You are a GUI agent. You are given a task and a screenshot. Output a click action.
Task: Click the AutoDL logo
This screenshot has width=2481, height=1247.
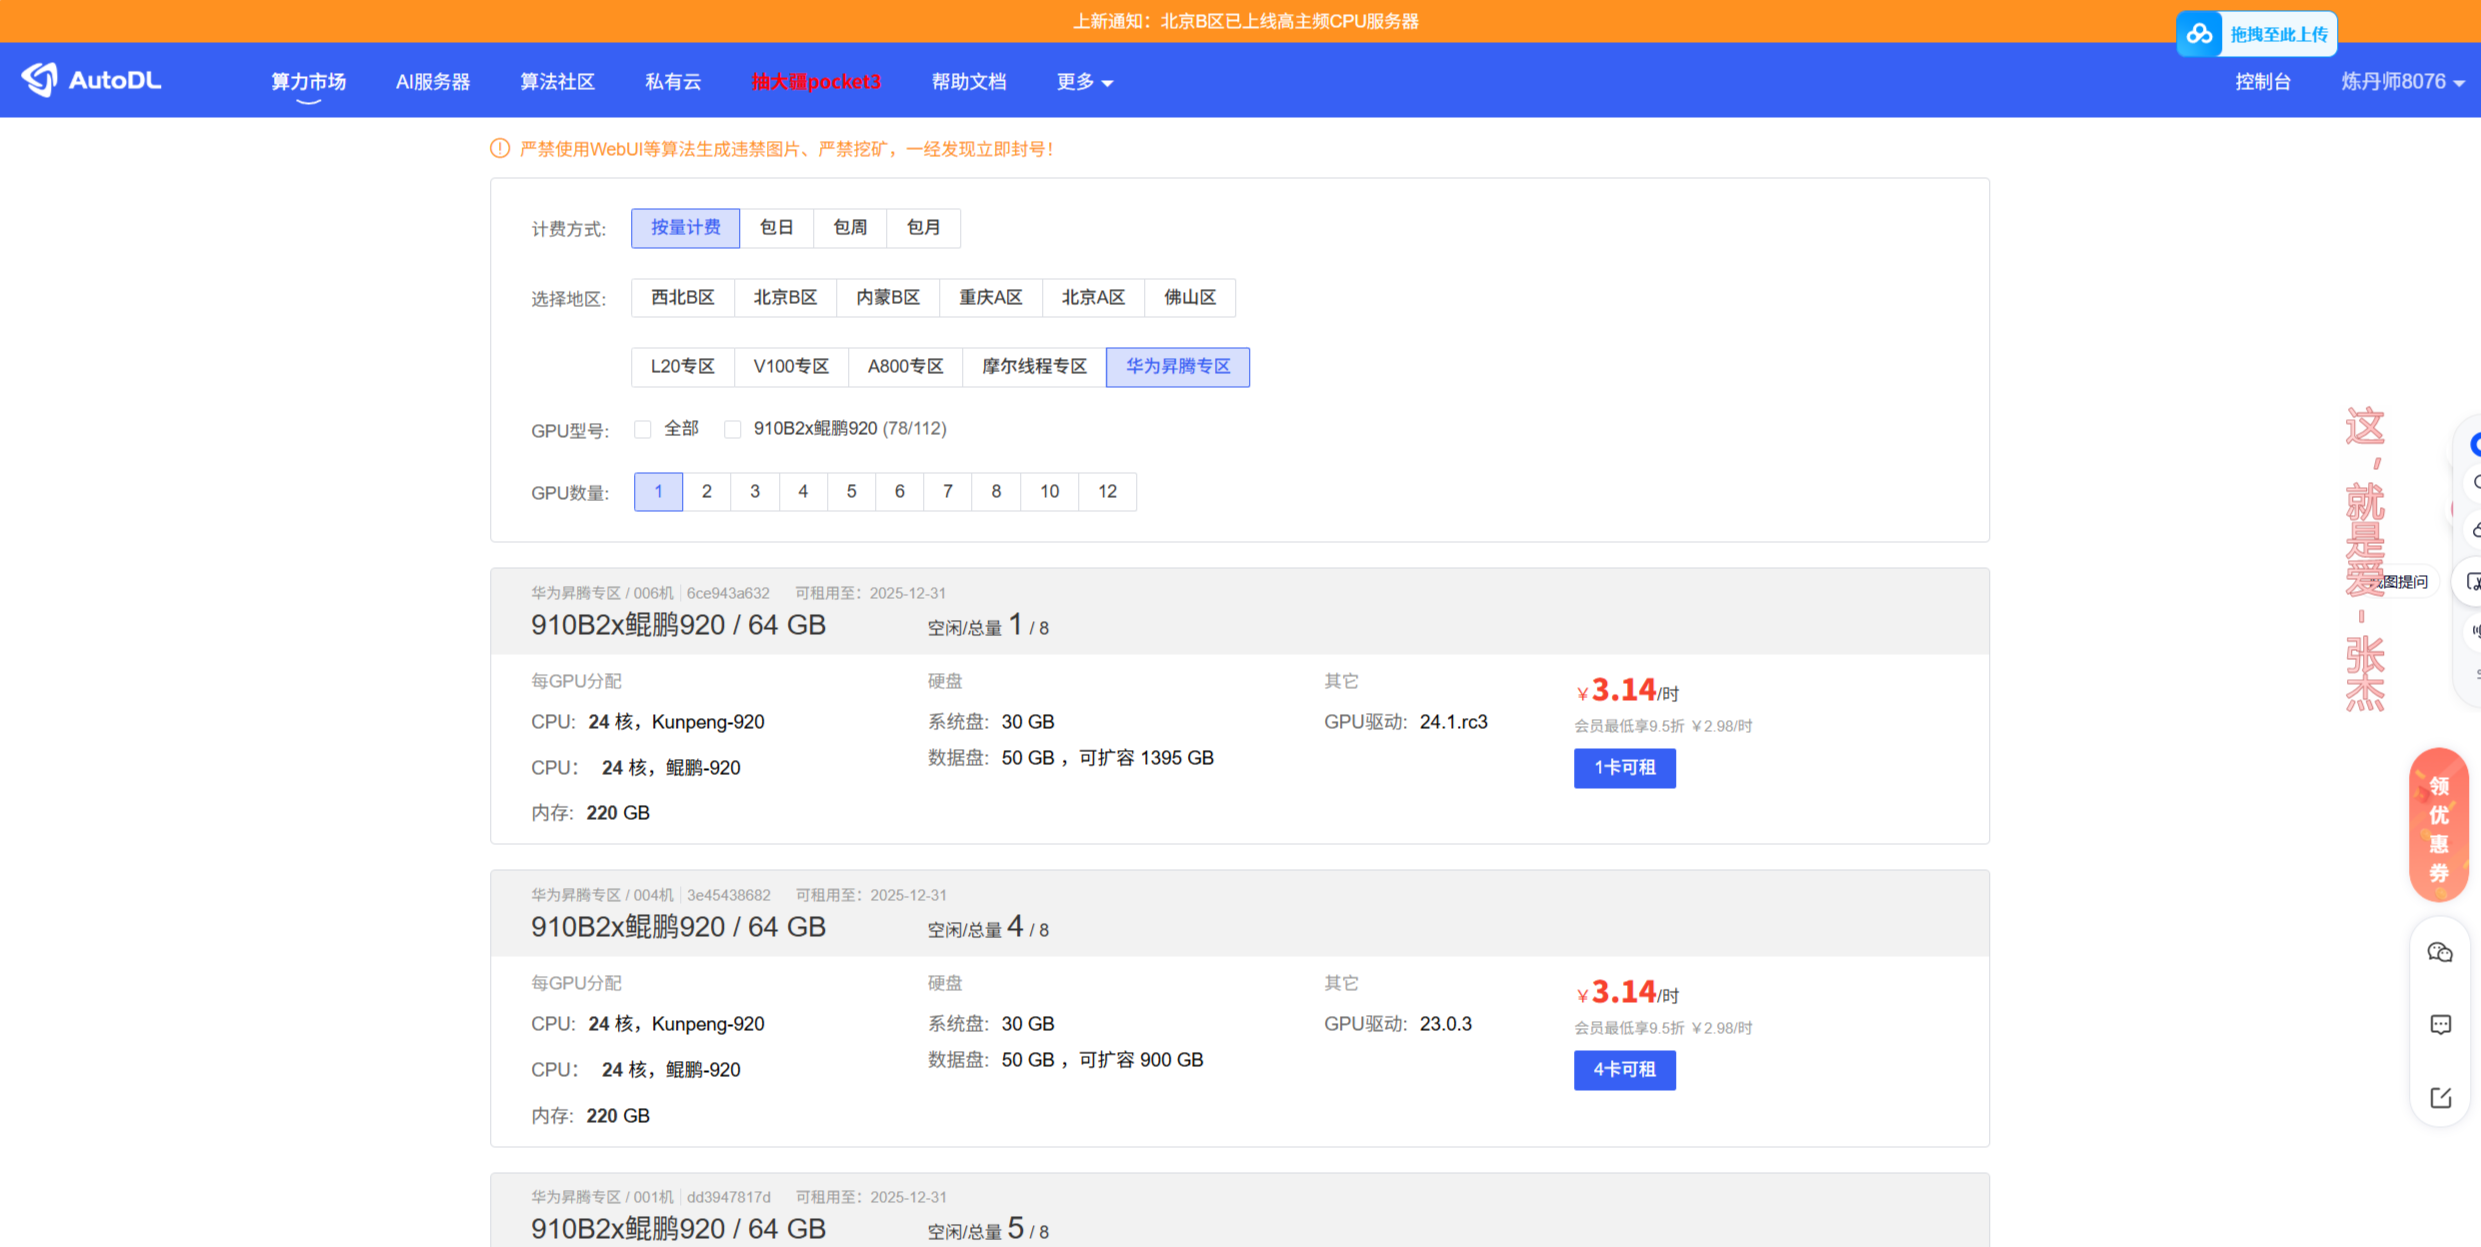[91, 80]
